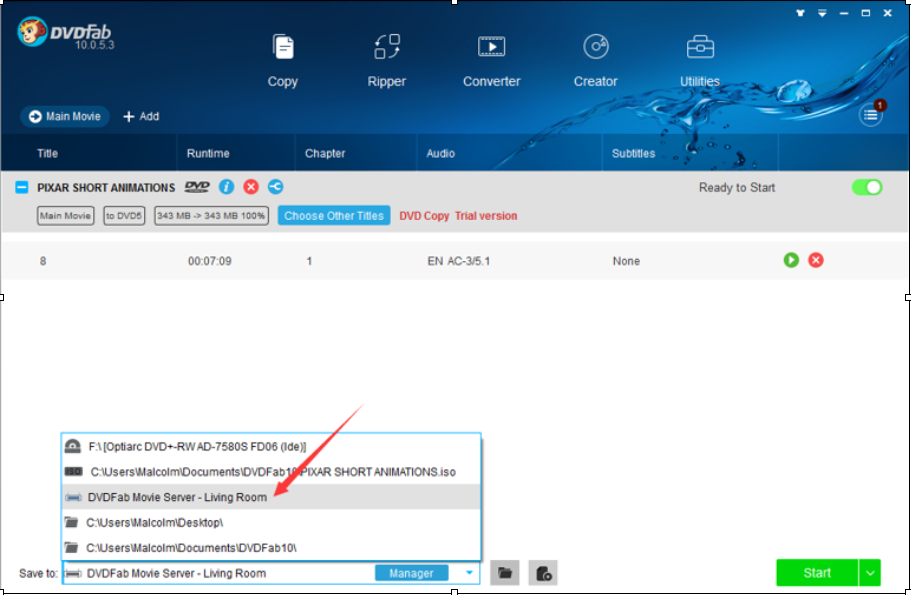Open the title bar dropdown menu arrow
The height and width of the screenshot is (595, 911).
822,13
